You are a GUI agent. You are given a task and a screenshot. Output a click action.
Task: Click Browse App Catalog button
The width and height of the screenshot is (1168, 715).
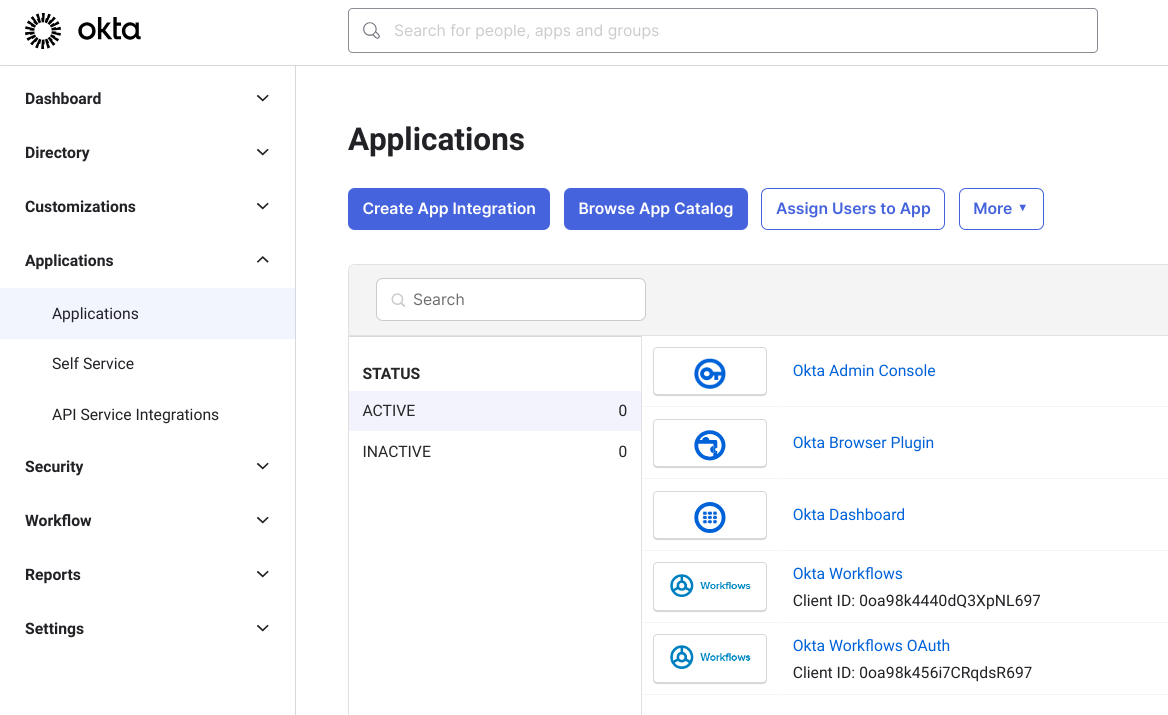point(656,209)
